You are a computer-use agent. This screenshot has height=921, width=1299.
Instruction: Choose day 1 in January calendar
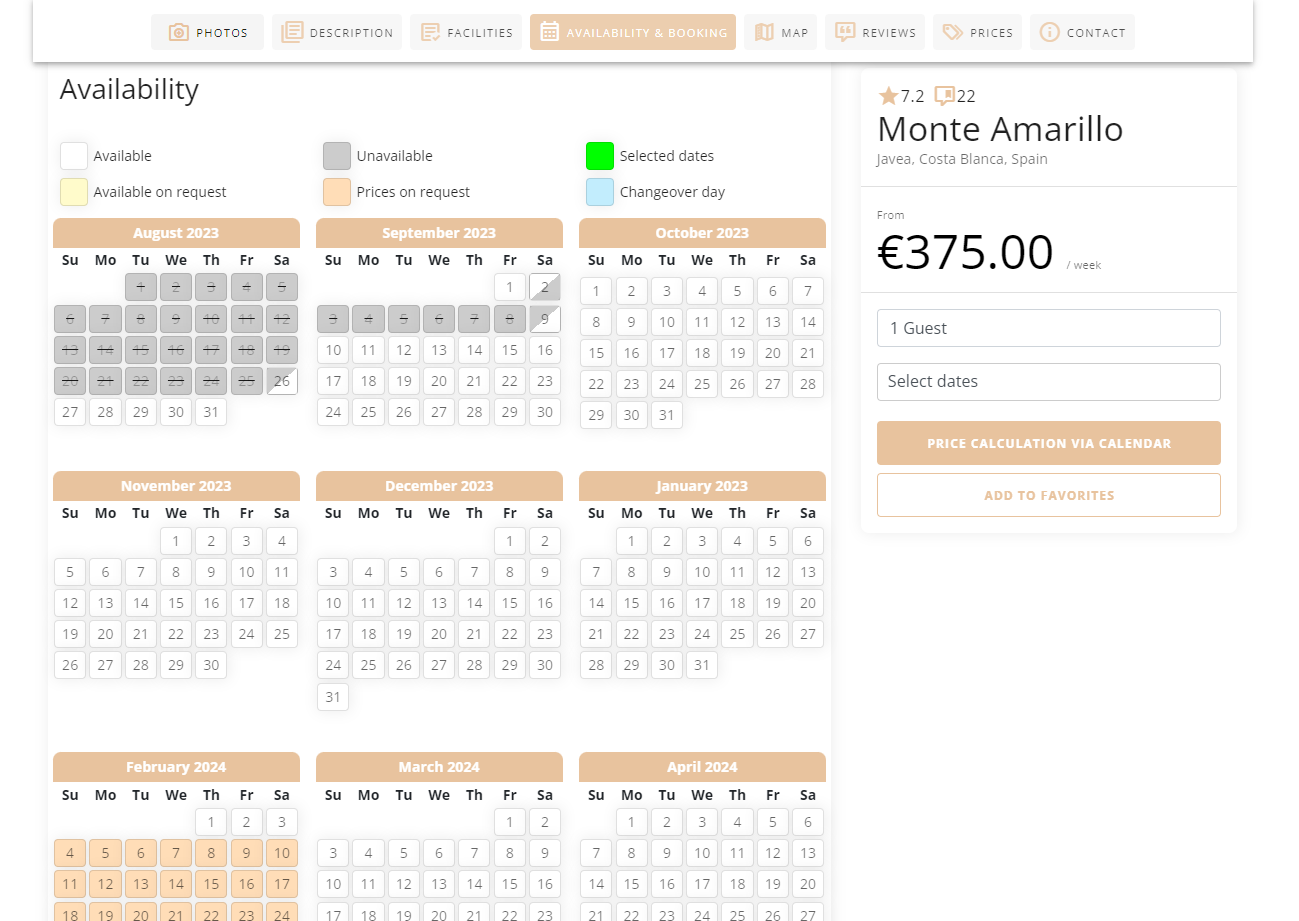[x=632, y=541]
